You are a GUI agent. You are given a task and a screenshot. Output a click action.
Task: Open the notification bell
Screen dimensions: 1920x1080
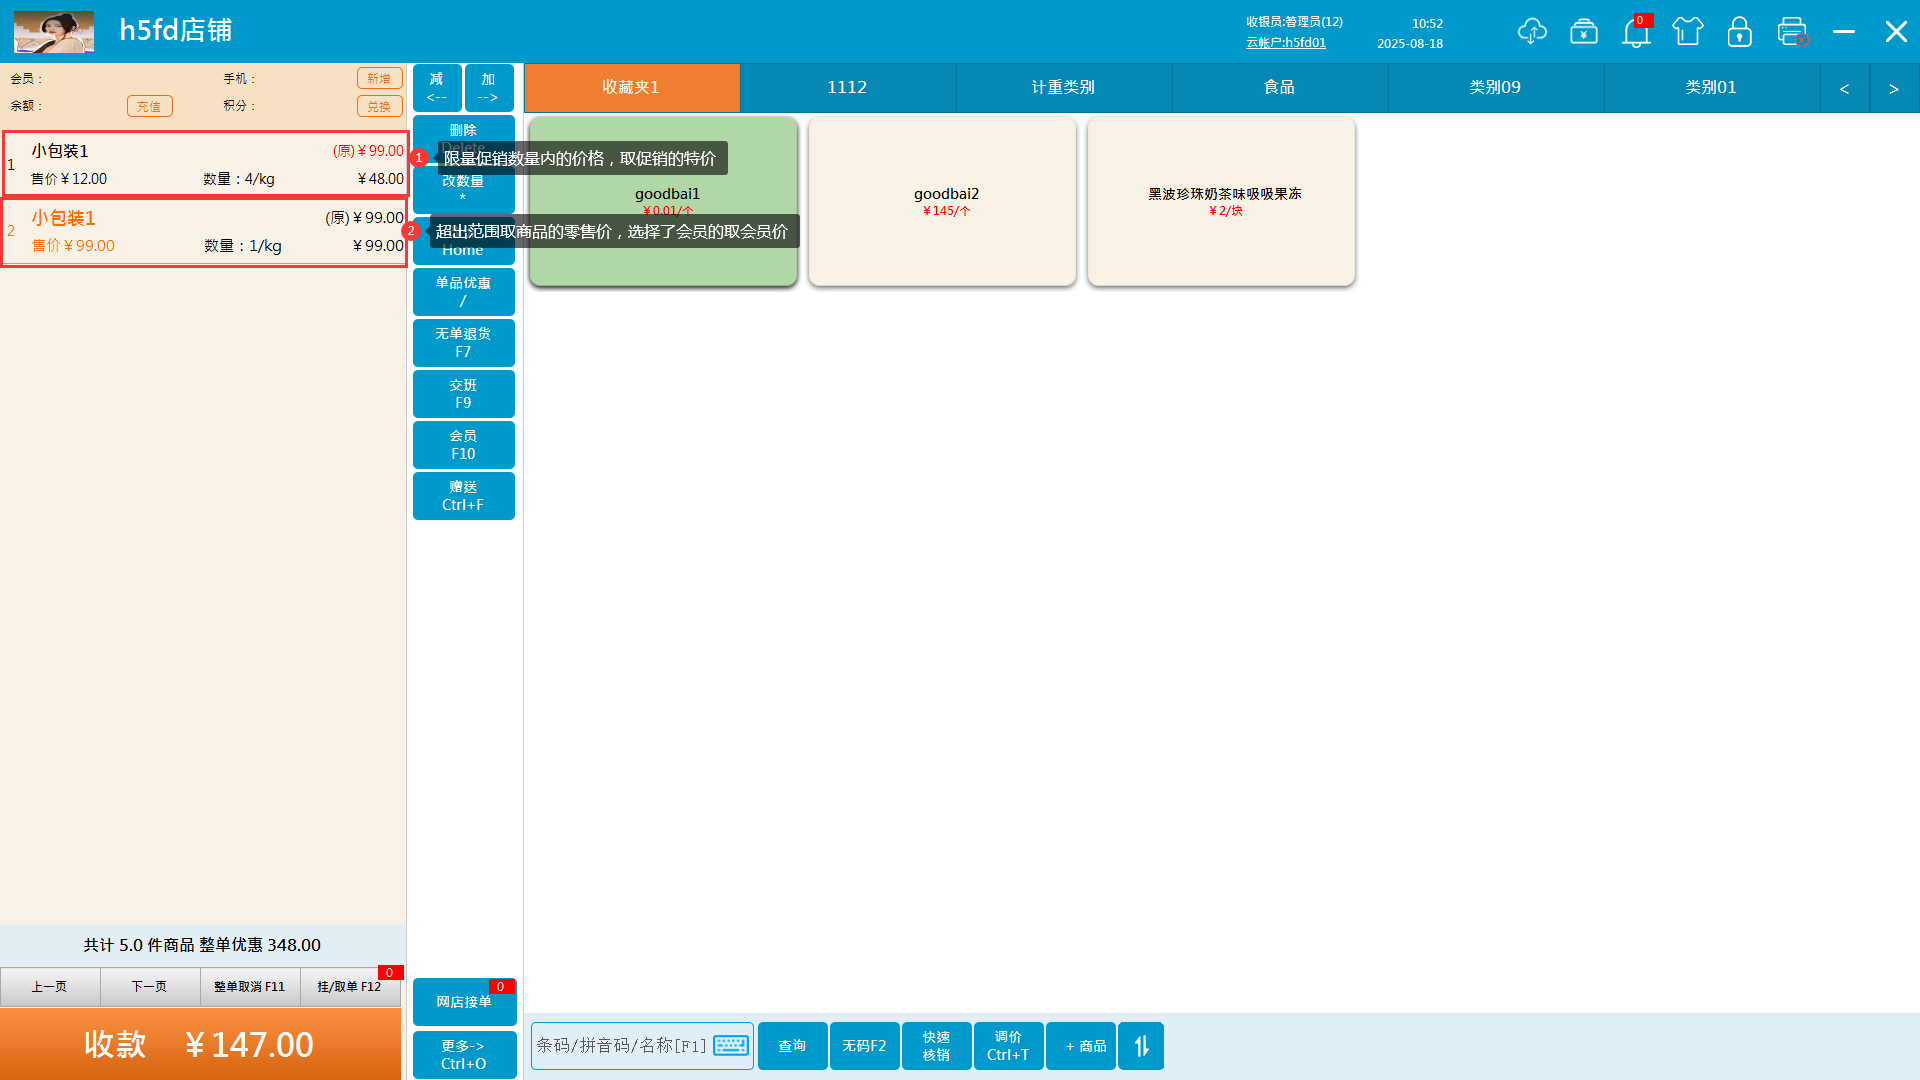(1636, 32)
